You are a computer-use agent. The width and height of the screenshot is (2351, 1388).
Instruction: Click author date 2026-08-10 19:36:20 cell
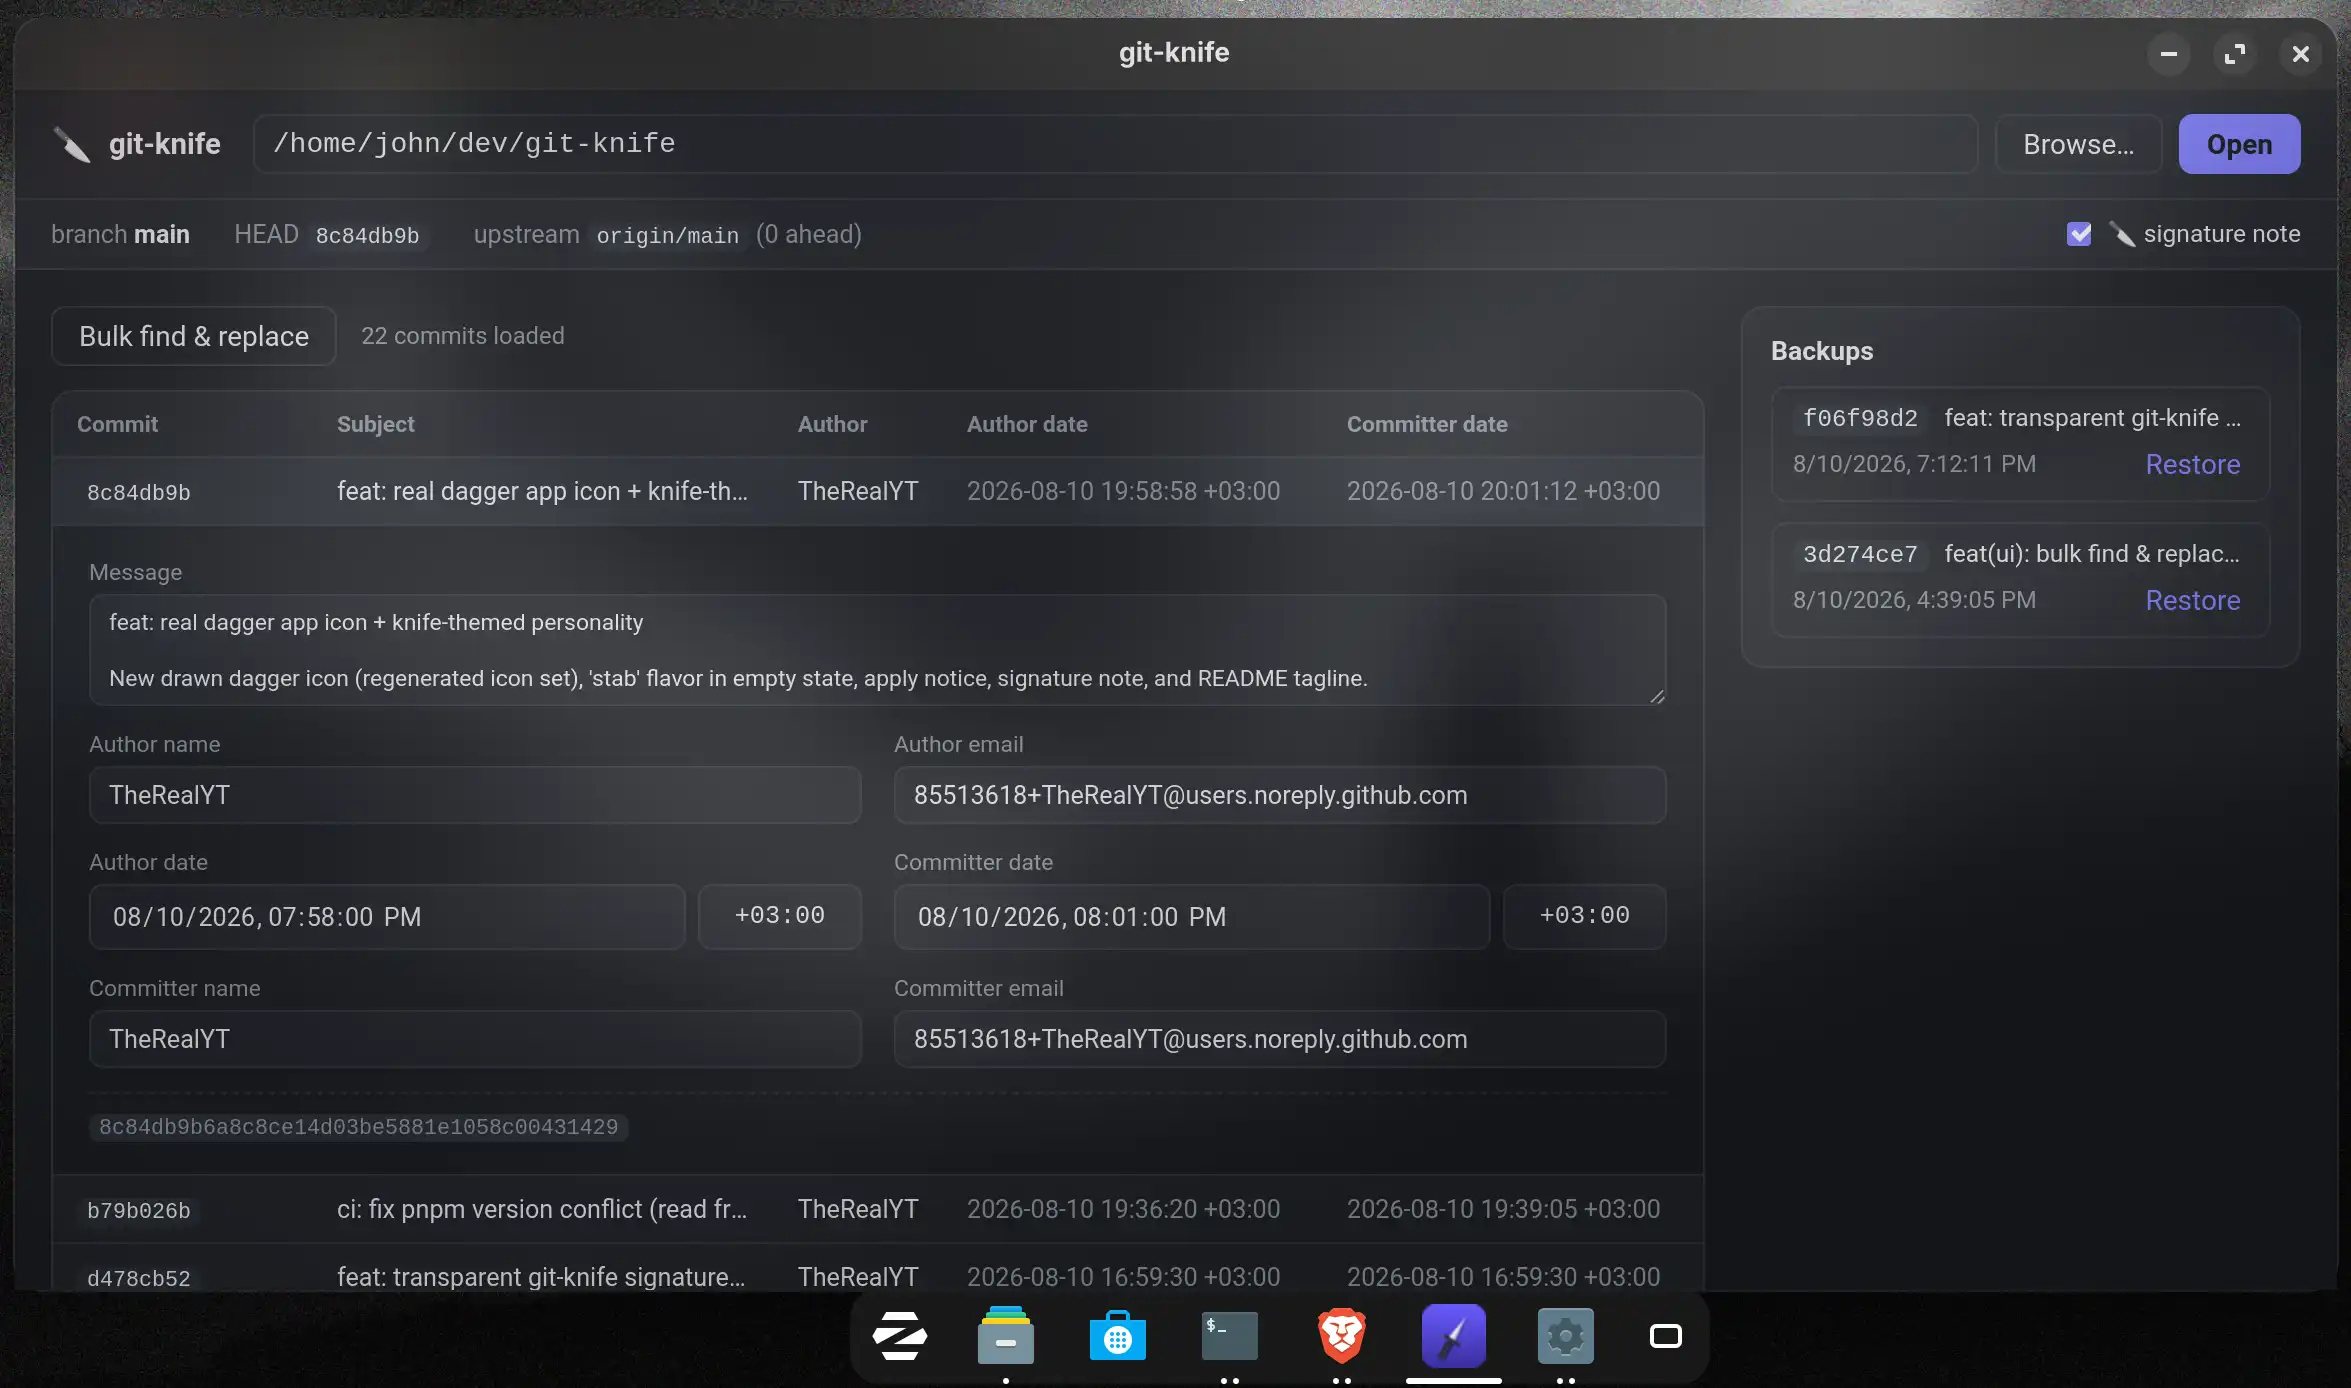click(1123, 1209)
